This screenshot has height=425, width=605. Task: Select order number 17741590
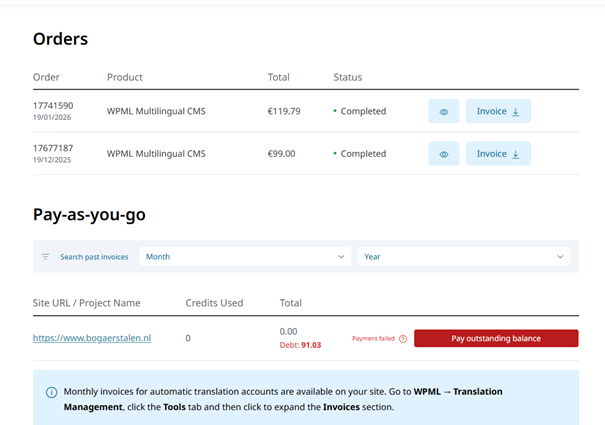click(x=53, y=105)
